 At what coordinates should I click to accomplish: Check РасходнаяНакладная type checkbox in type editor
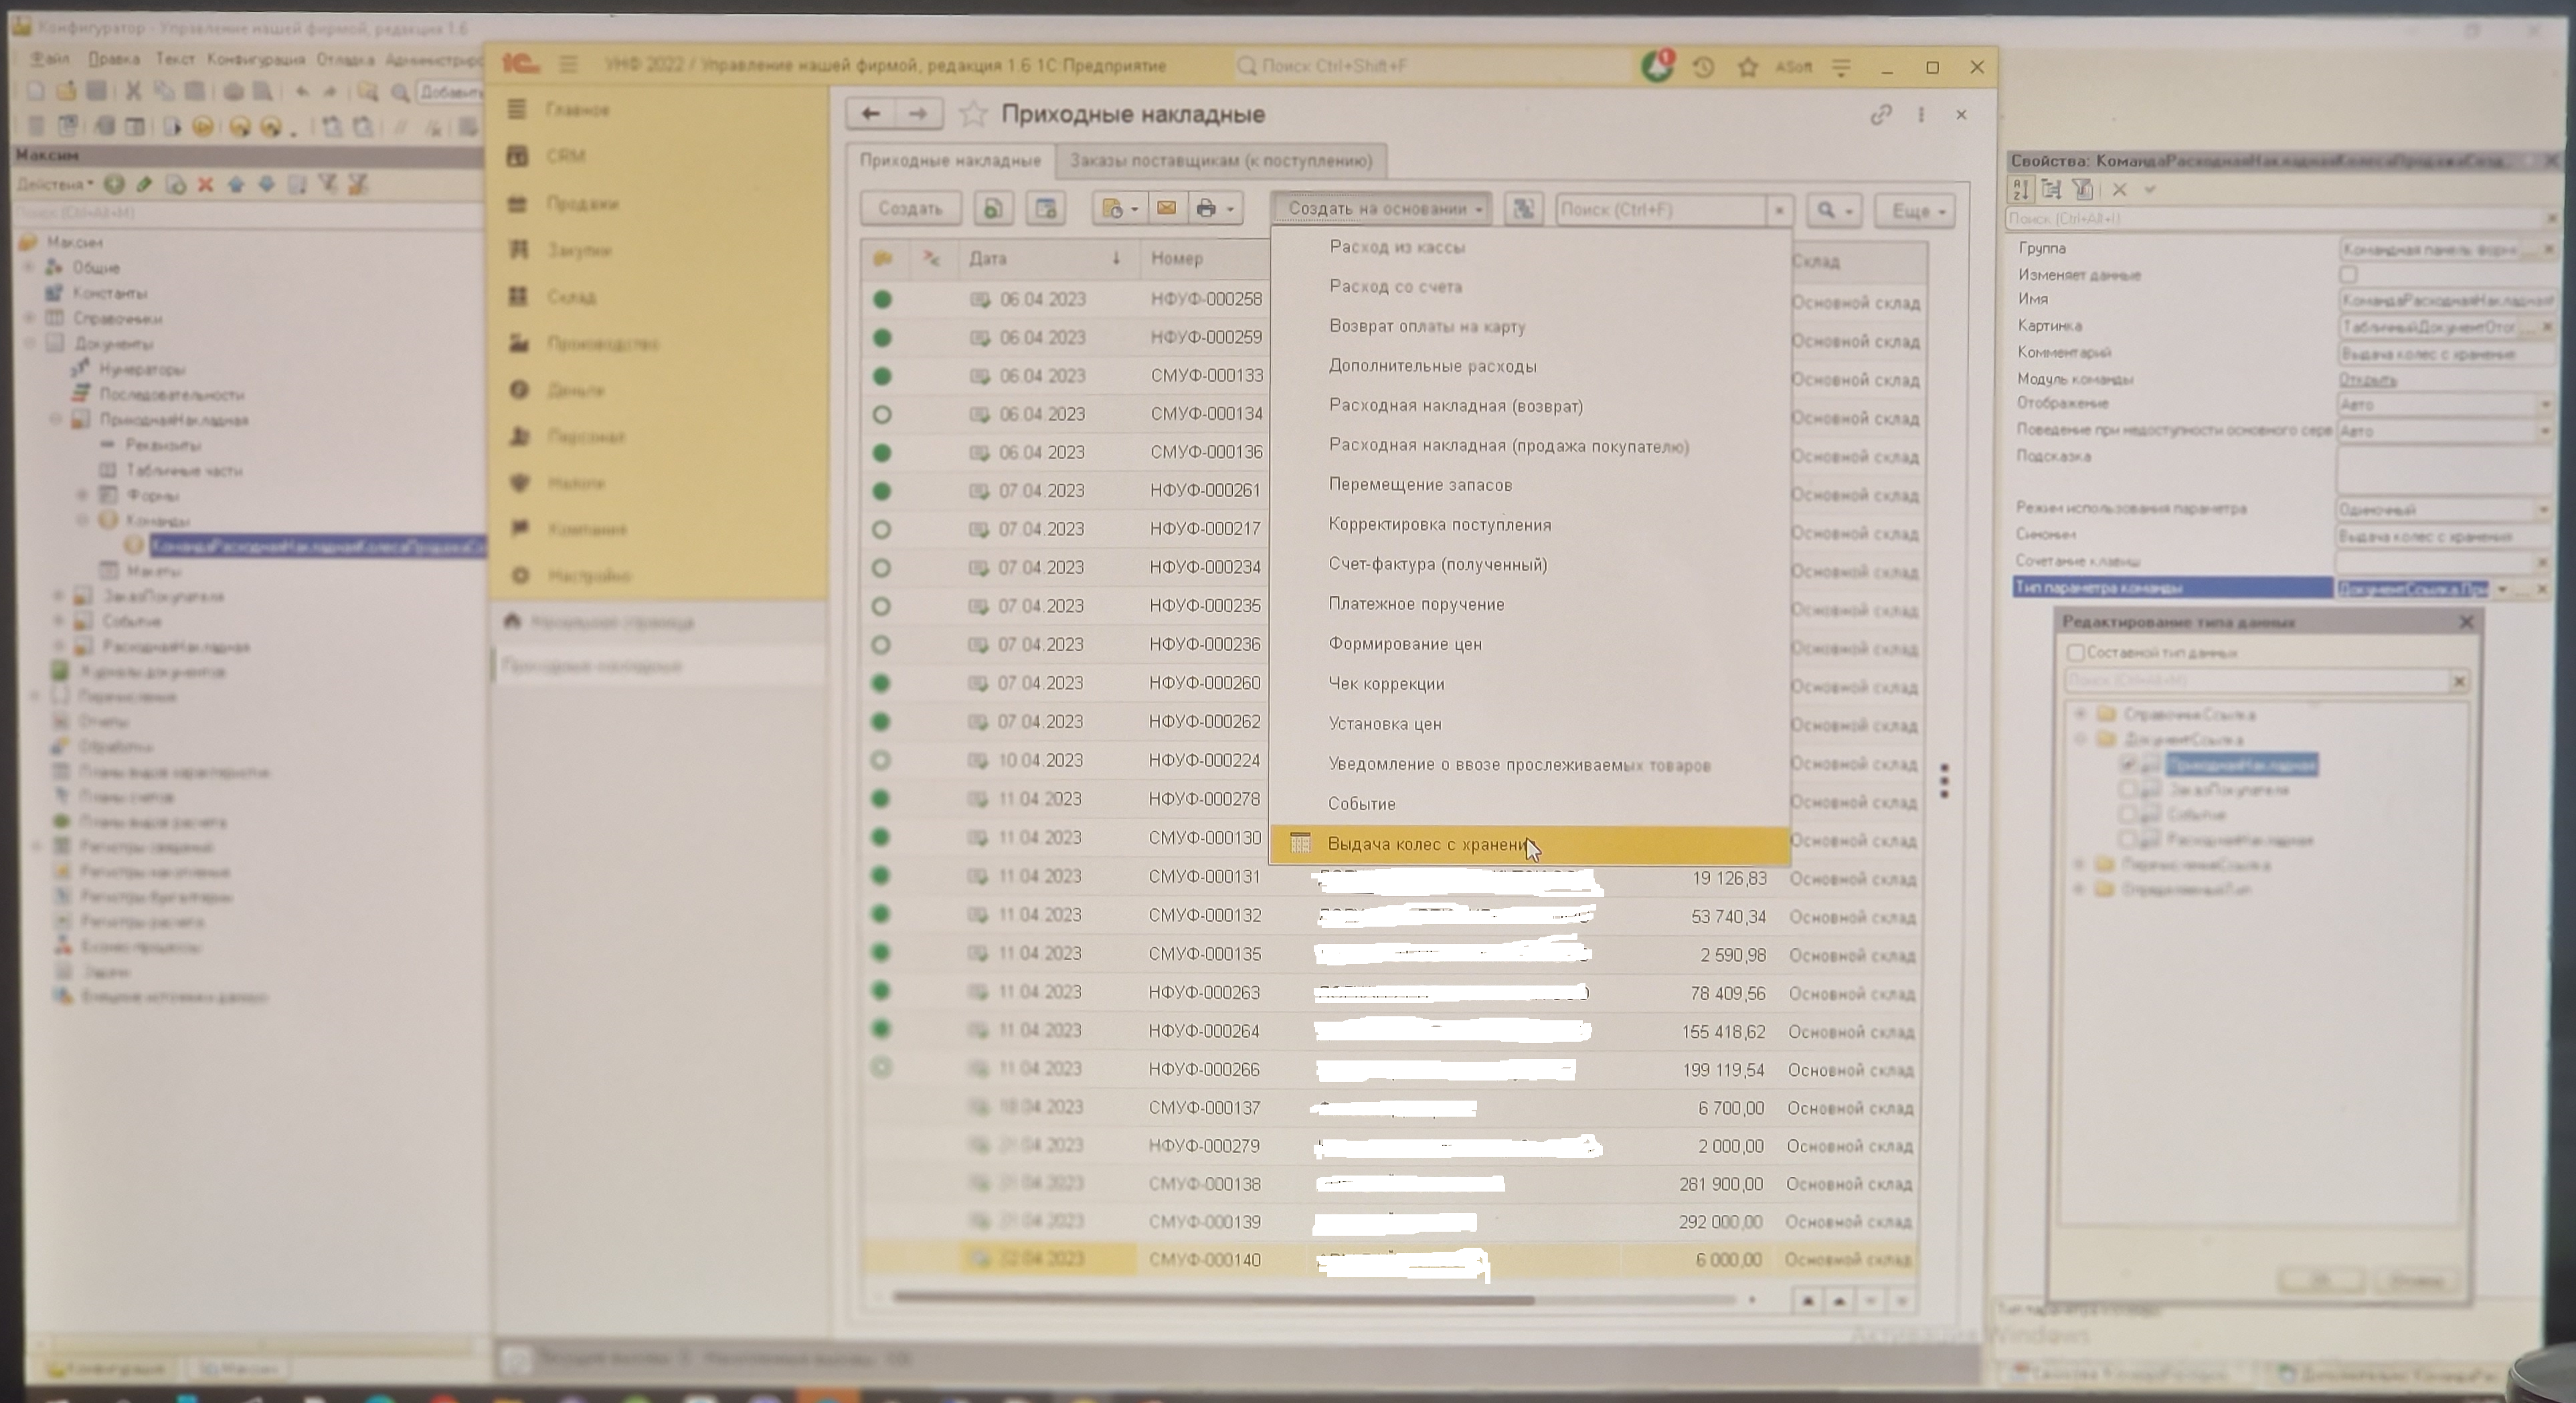click(x=2127, y=840)
